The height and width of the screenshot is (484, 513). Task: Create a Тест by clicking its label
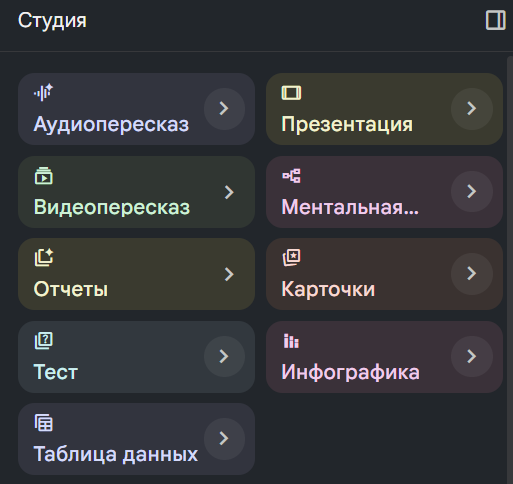click(56, 372)
